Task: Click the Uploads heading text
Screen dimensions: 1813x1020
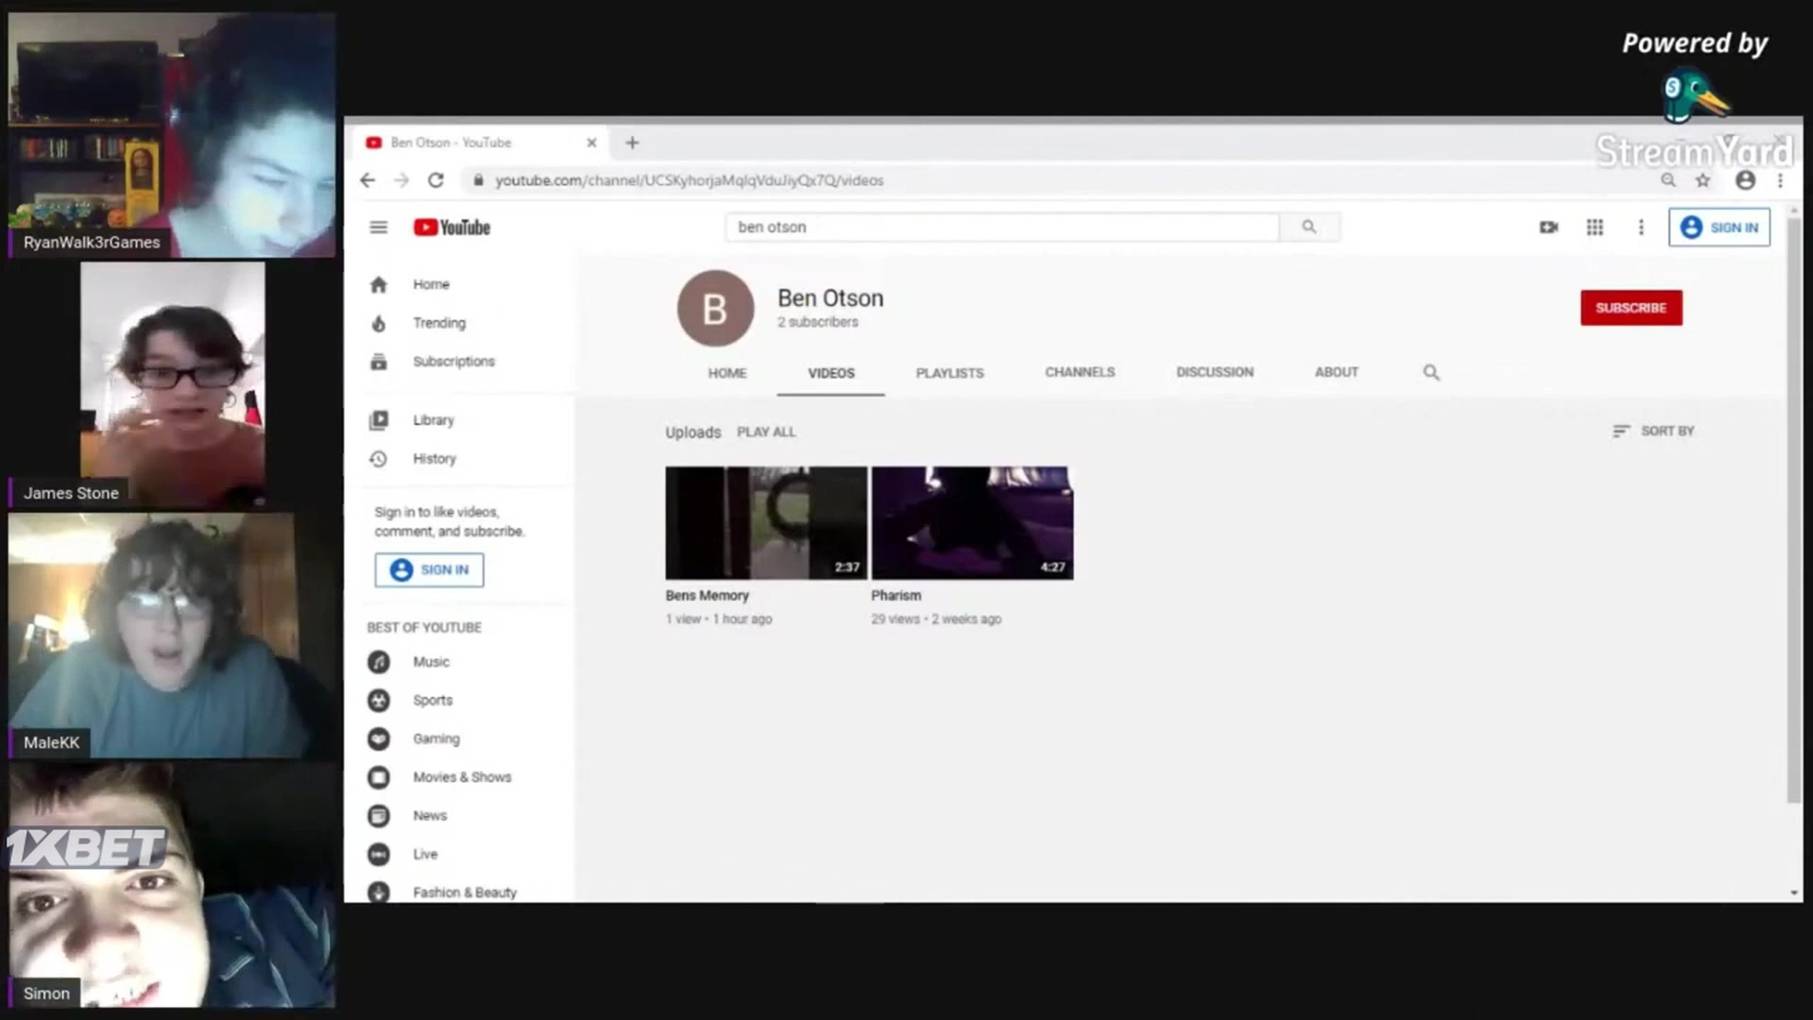Action: (693, 432)
